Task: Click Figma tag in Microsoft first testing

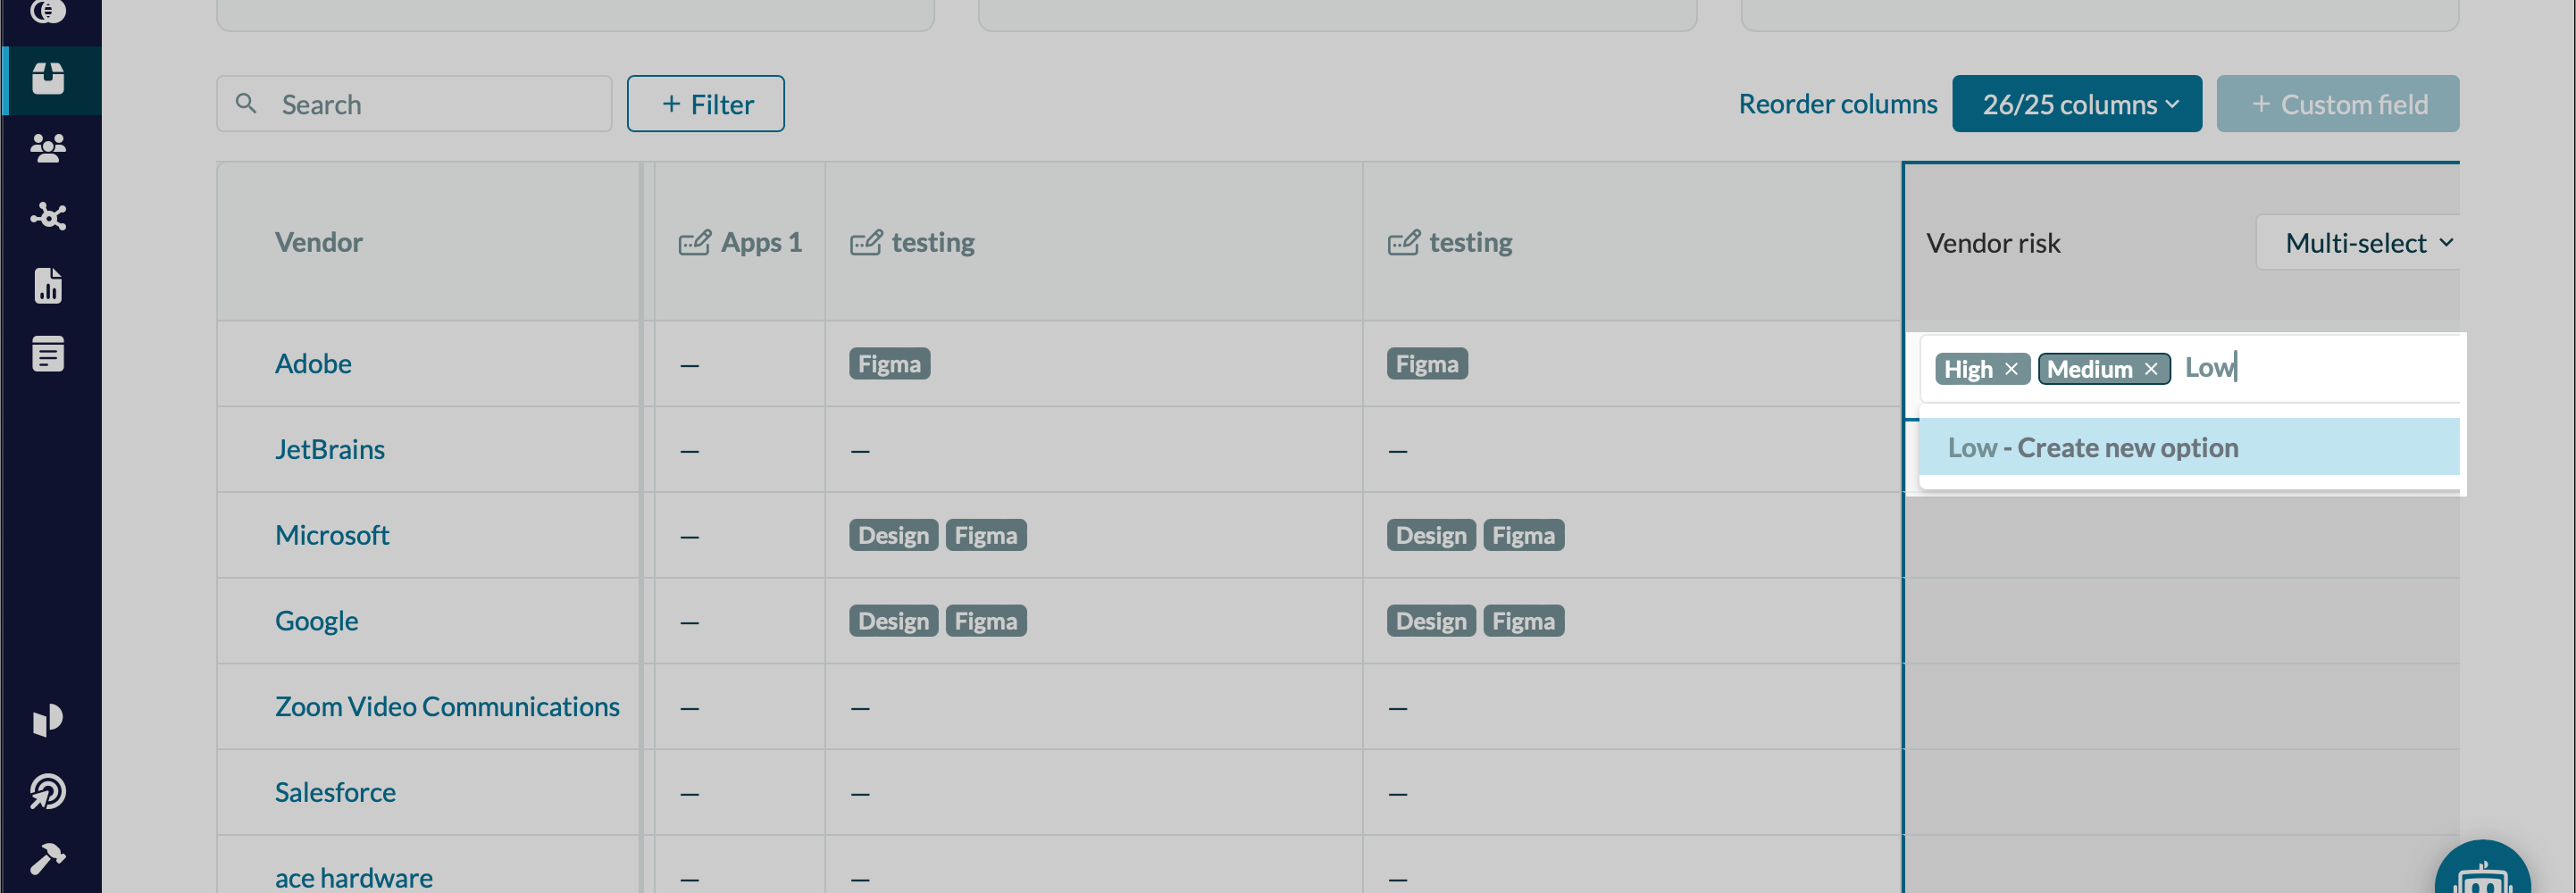Action: [x=986, y=535]
